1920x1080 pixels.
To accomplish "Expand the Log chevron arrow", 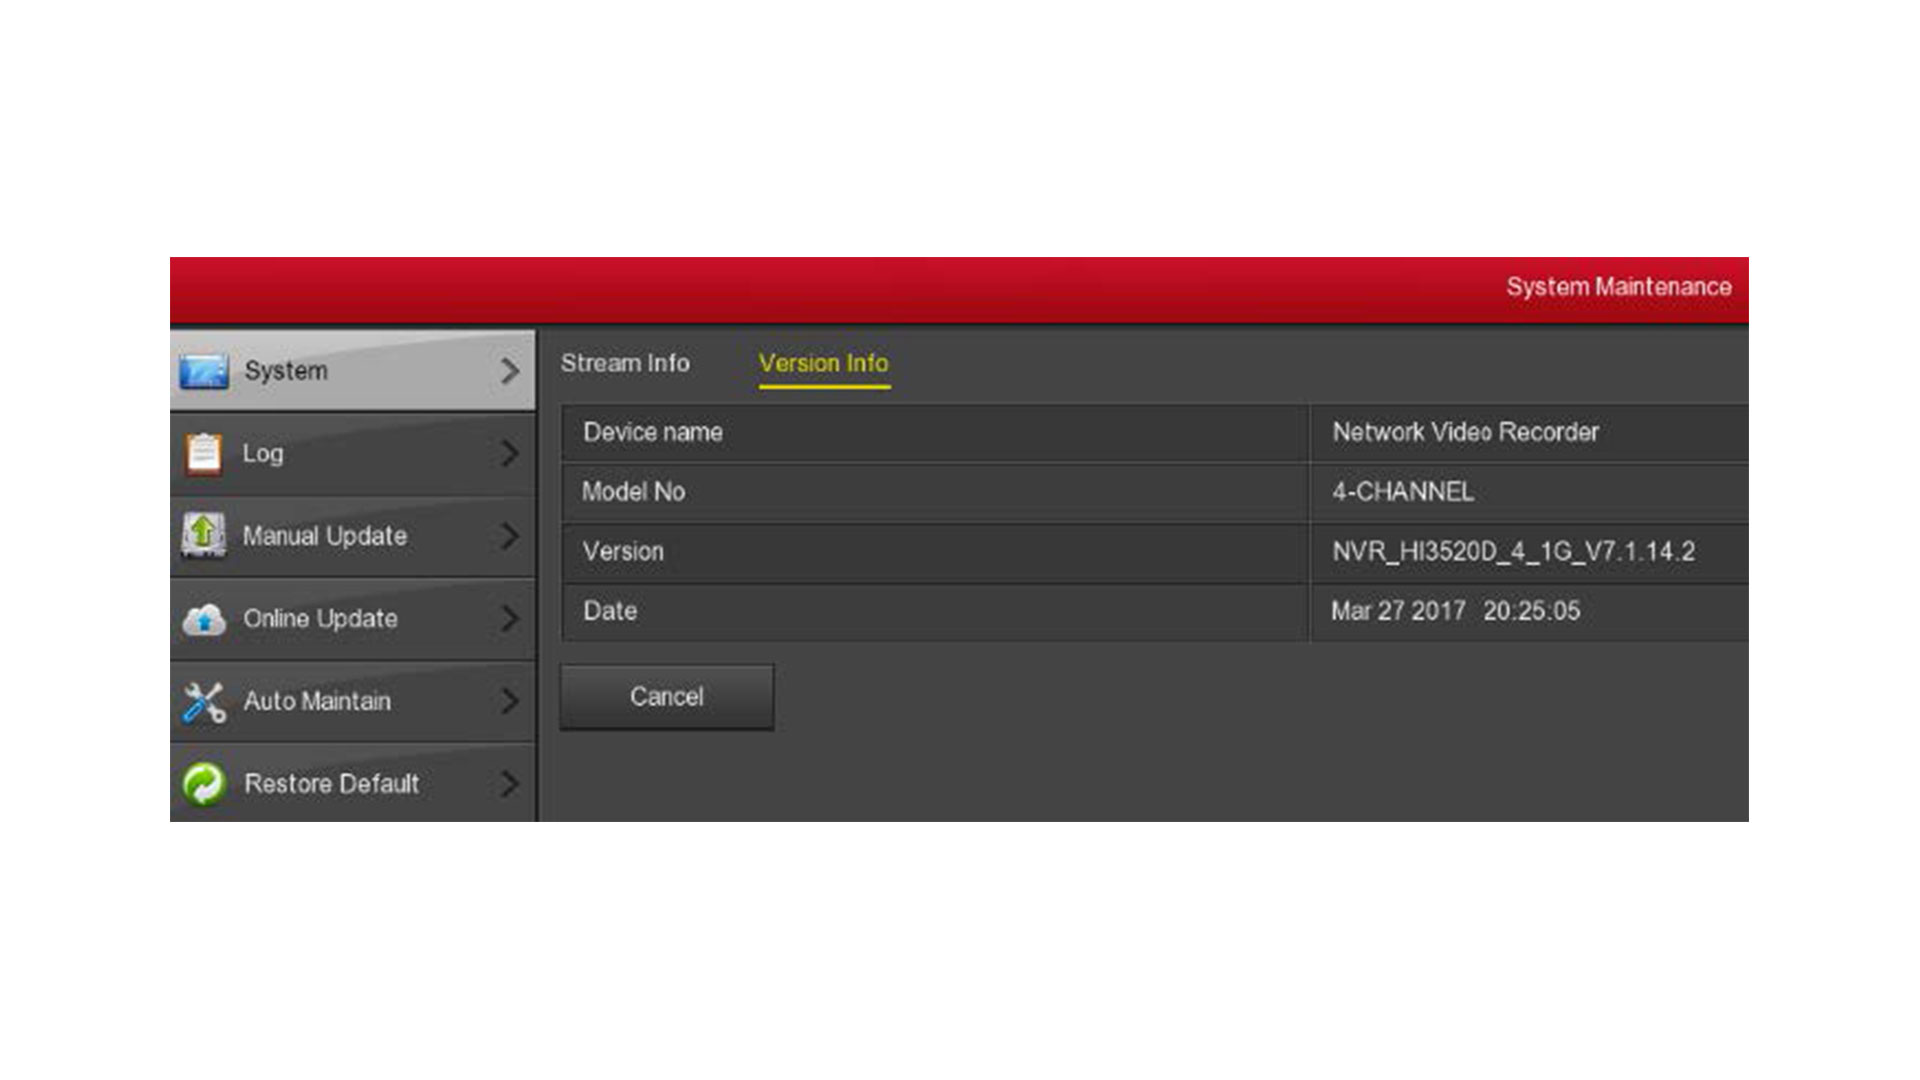I will coord(510,453).
